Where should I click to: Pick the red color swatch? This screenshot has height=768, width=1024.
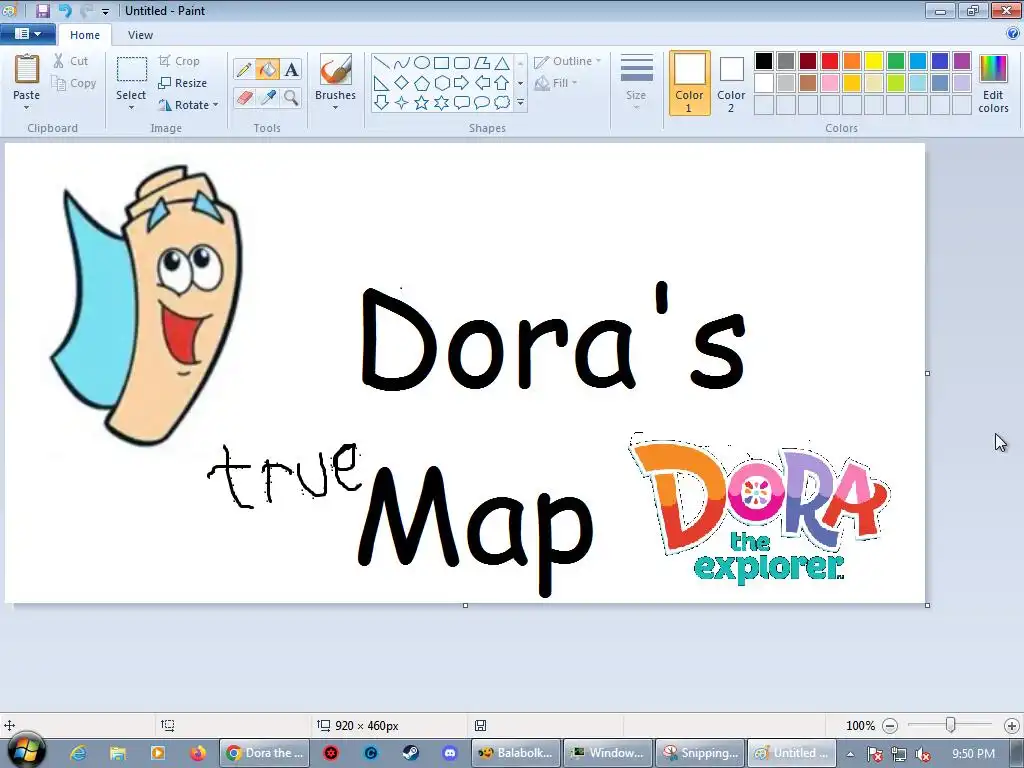pyautogui.click(x=830, y=61)
